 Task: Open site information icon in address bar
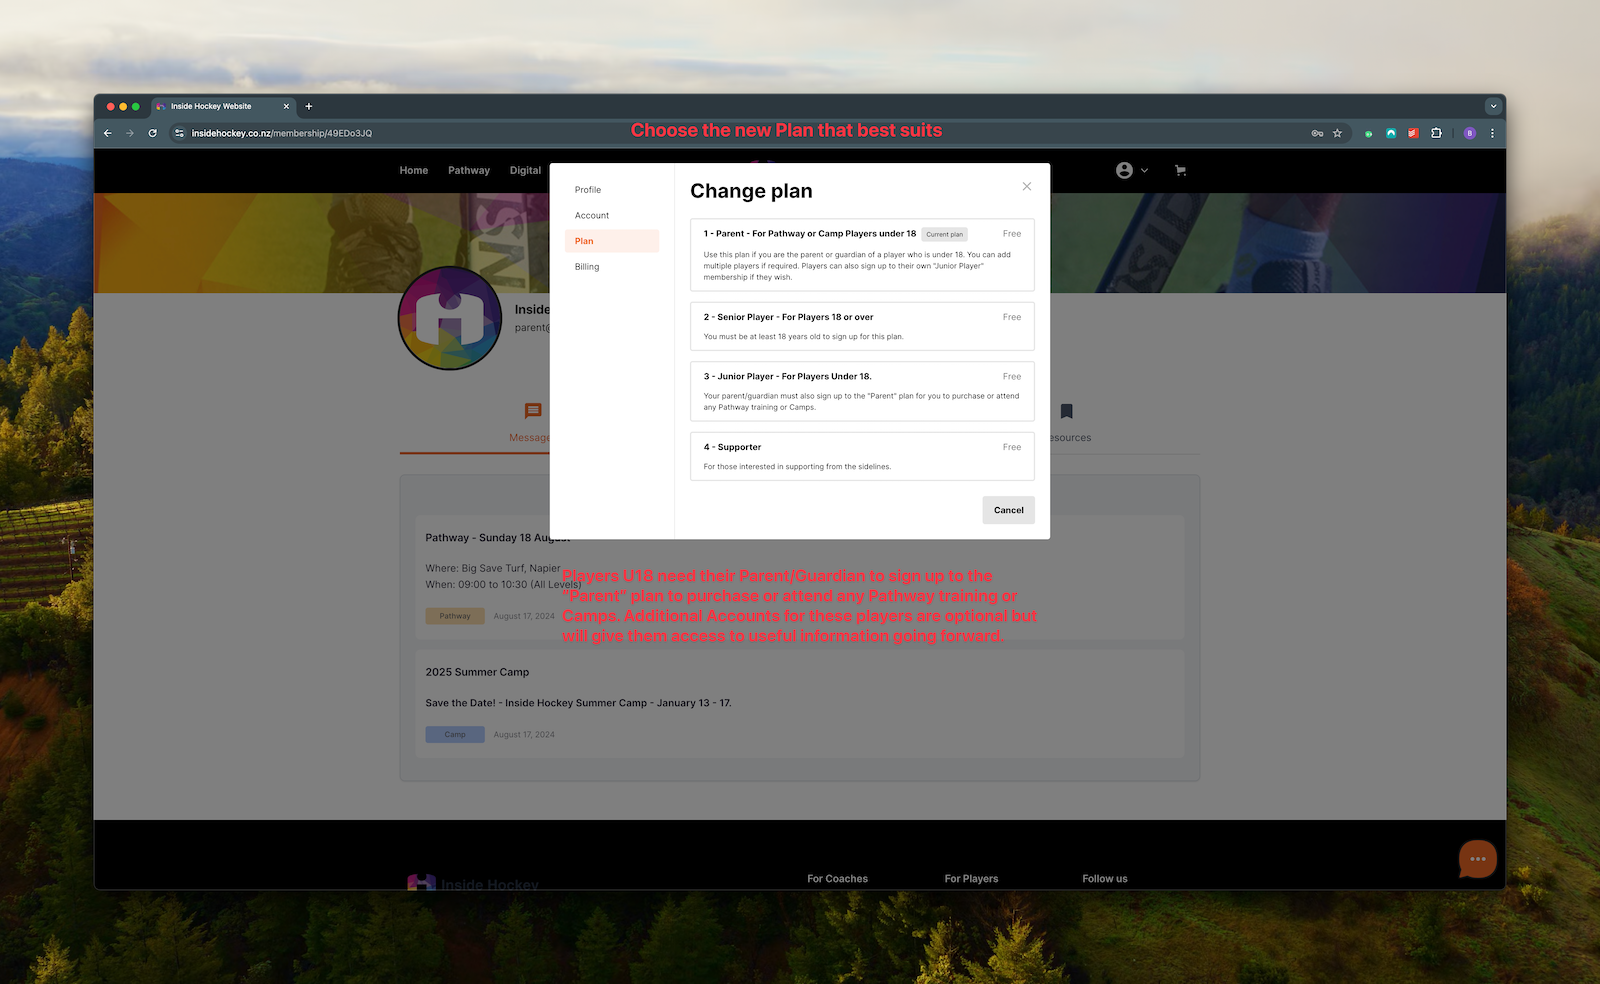tap(179, 133)
